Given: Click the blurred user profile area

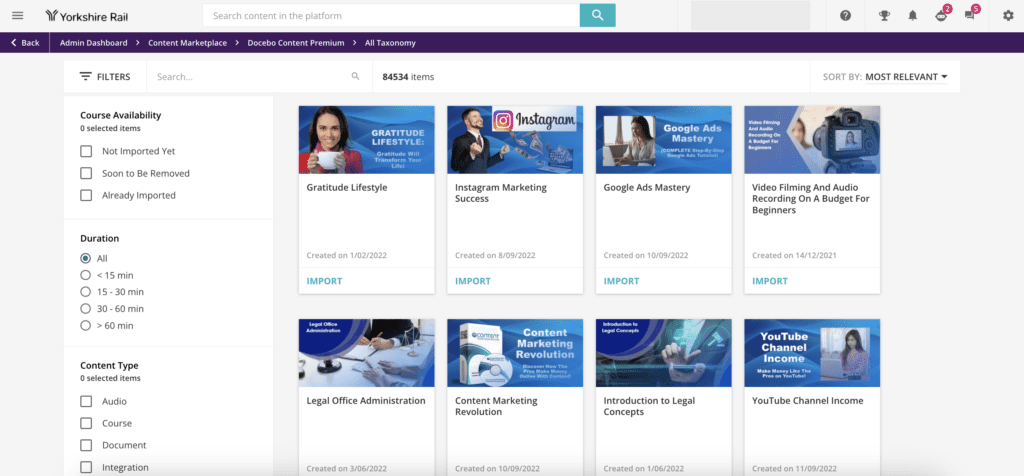Looking at the screenshot, I should click(x=750, y=16).
